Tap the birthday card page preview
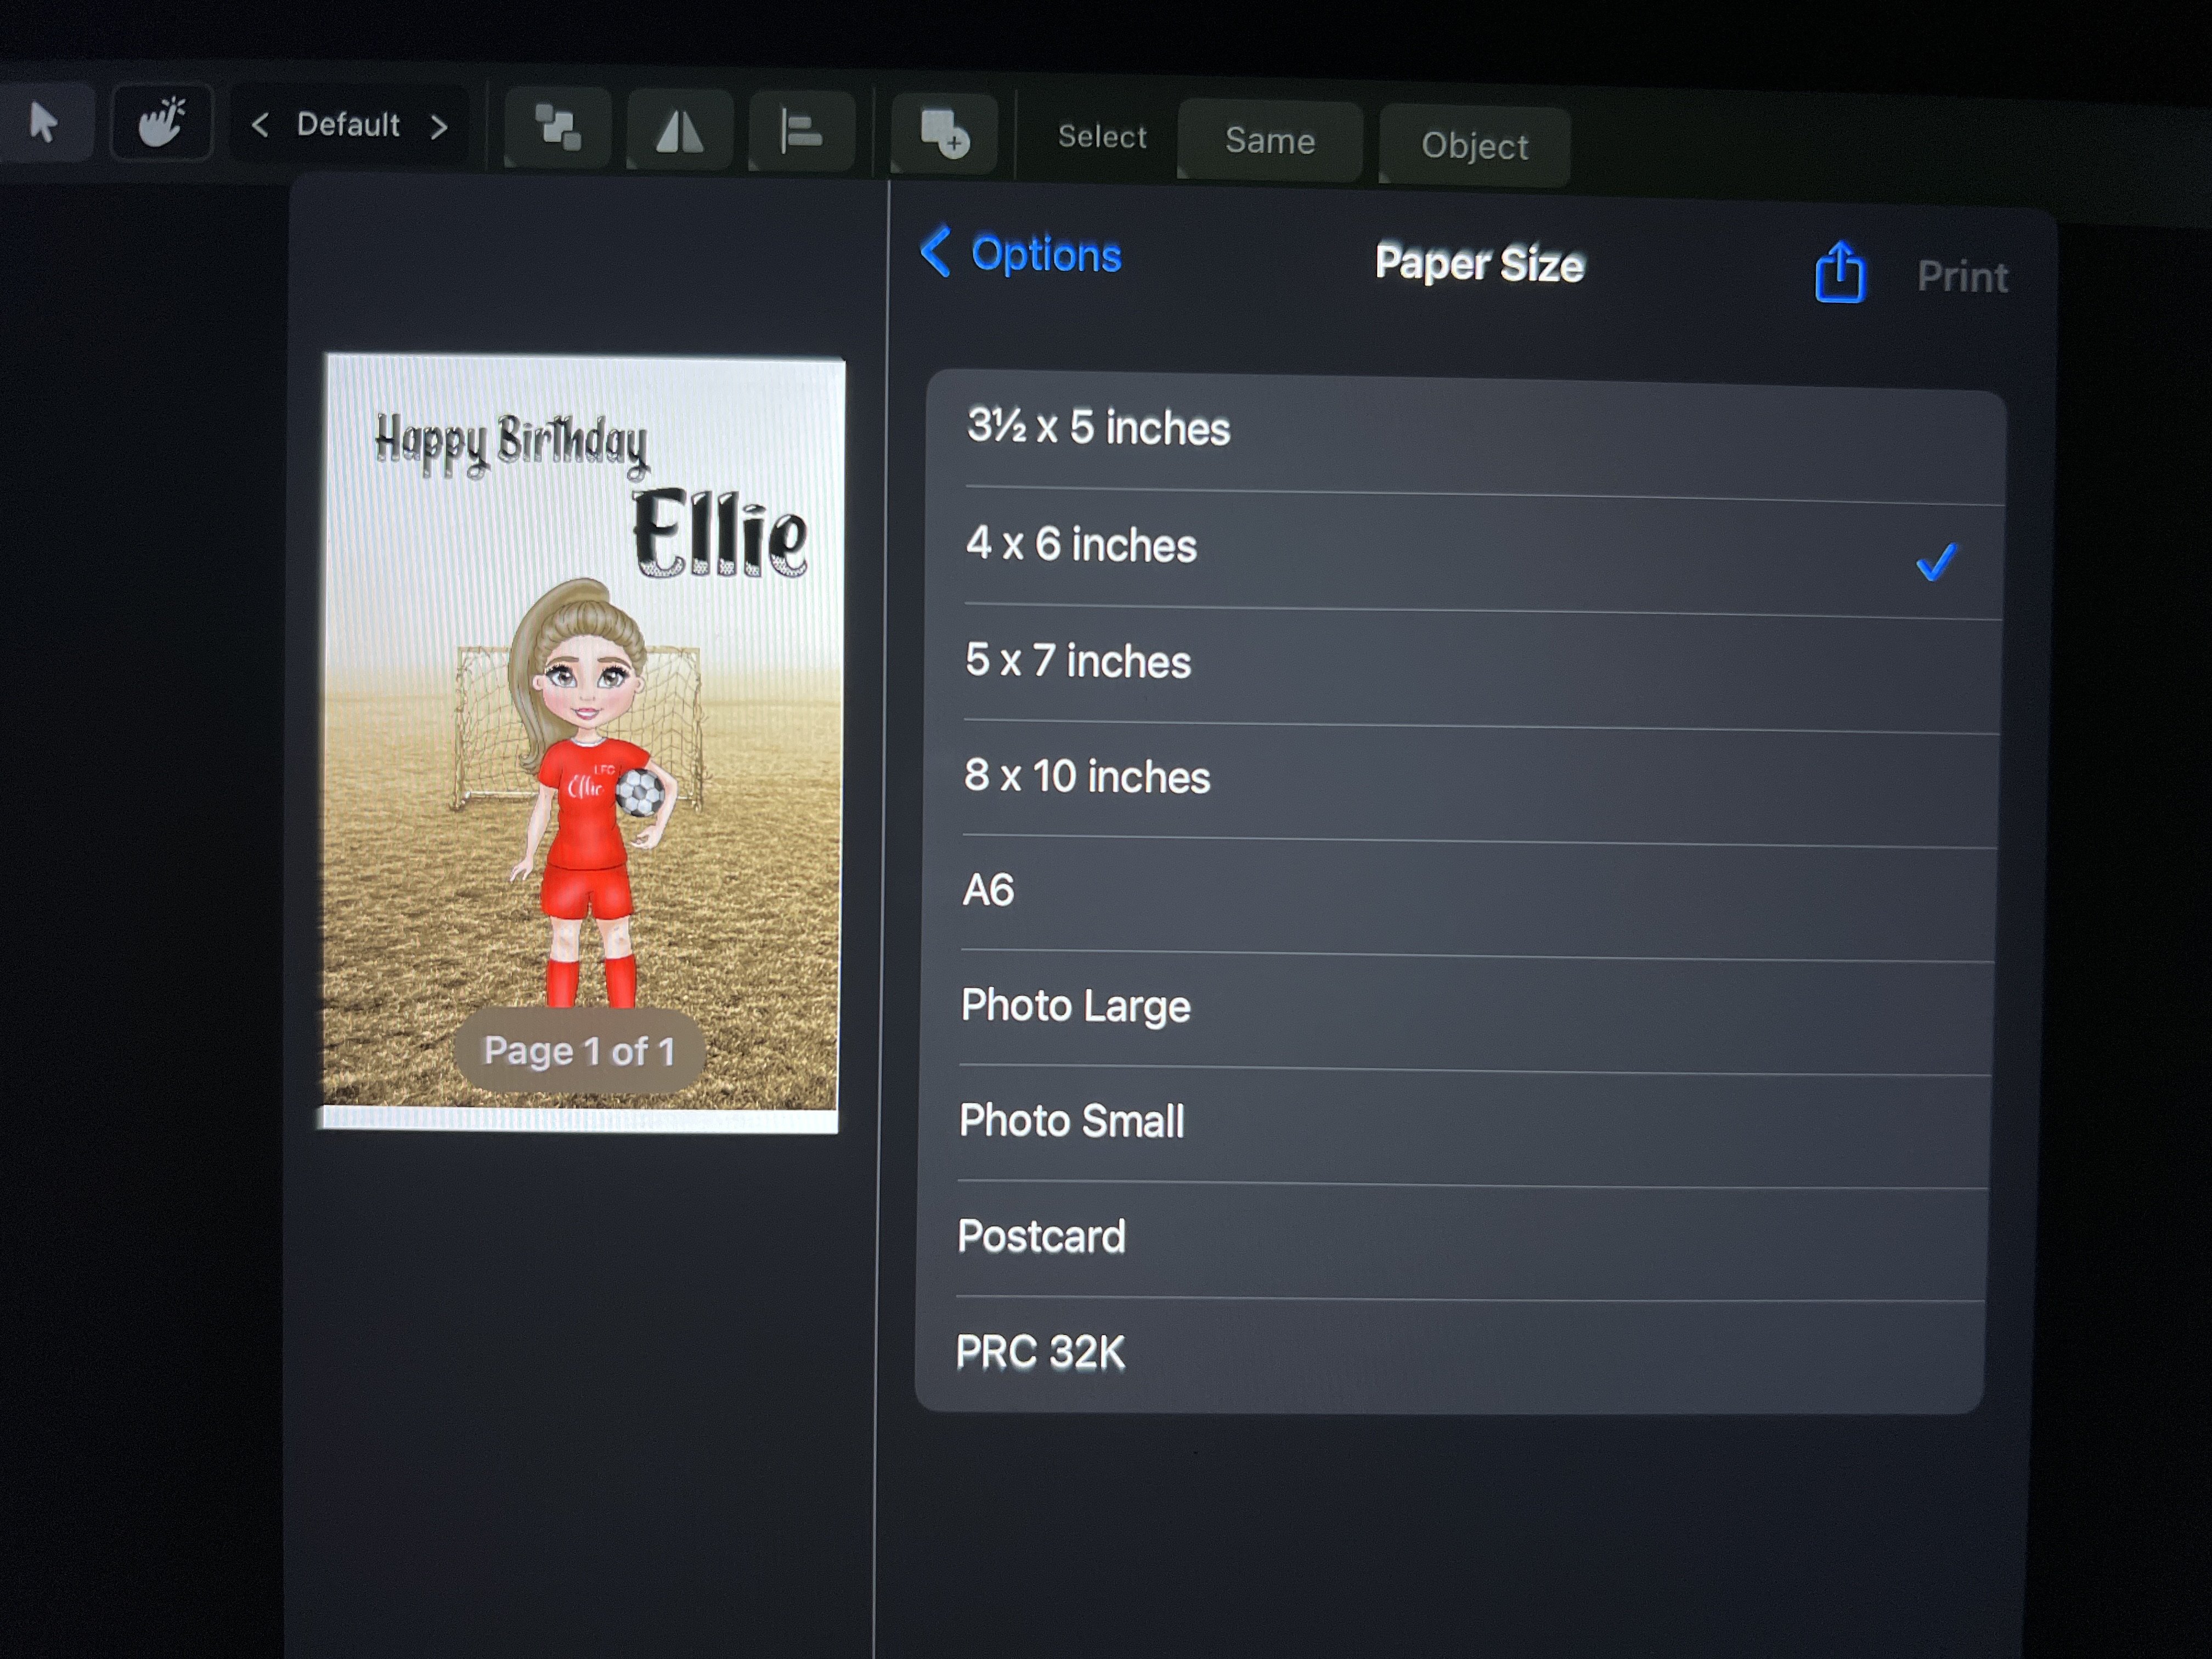The image size is (2212, 1659). pos(582,742)
